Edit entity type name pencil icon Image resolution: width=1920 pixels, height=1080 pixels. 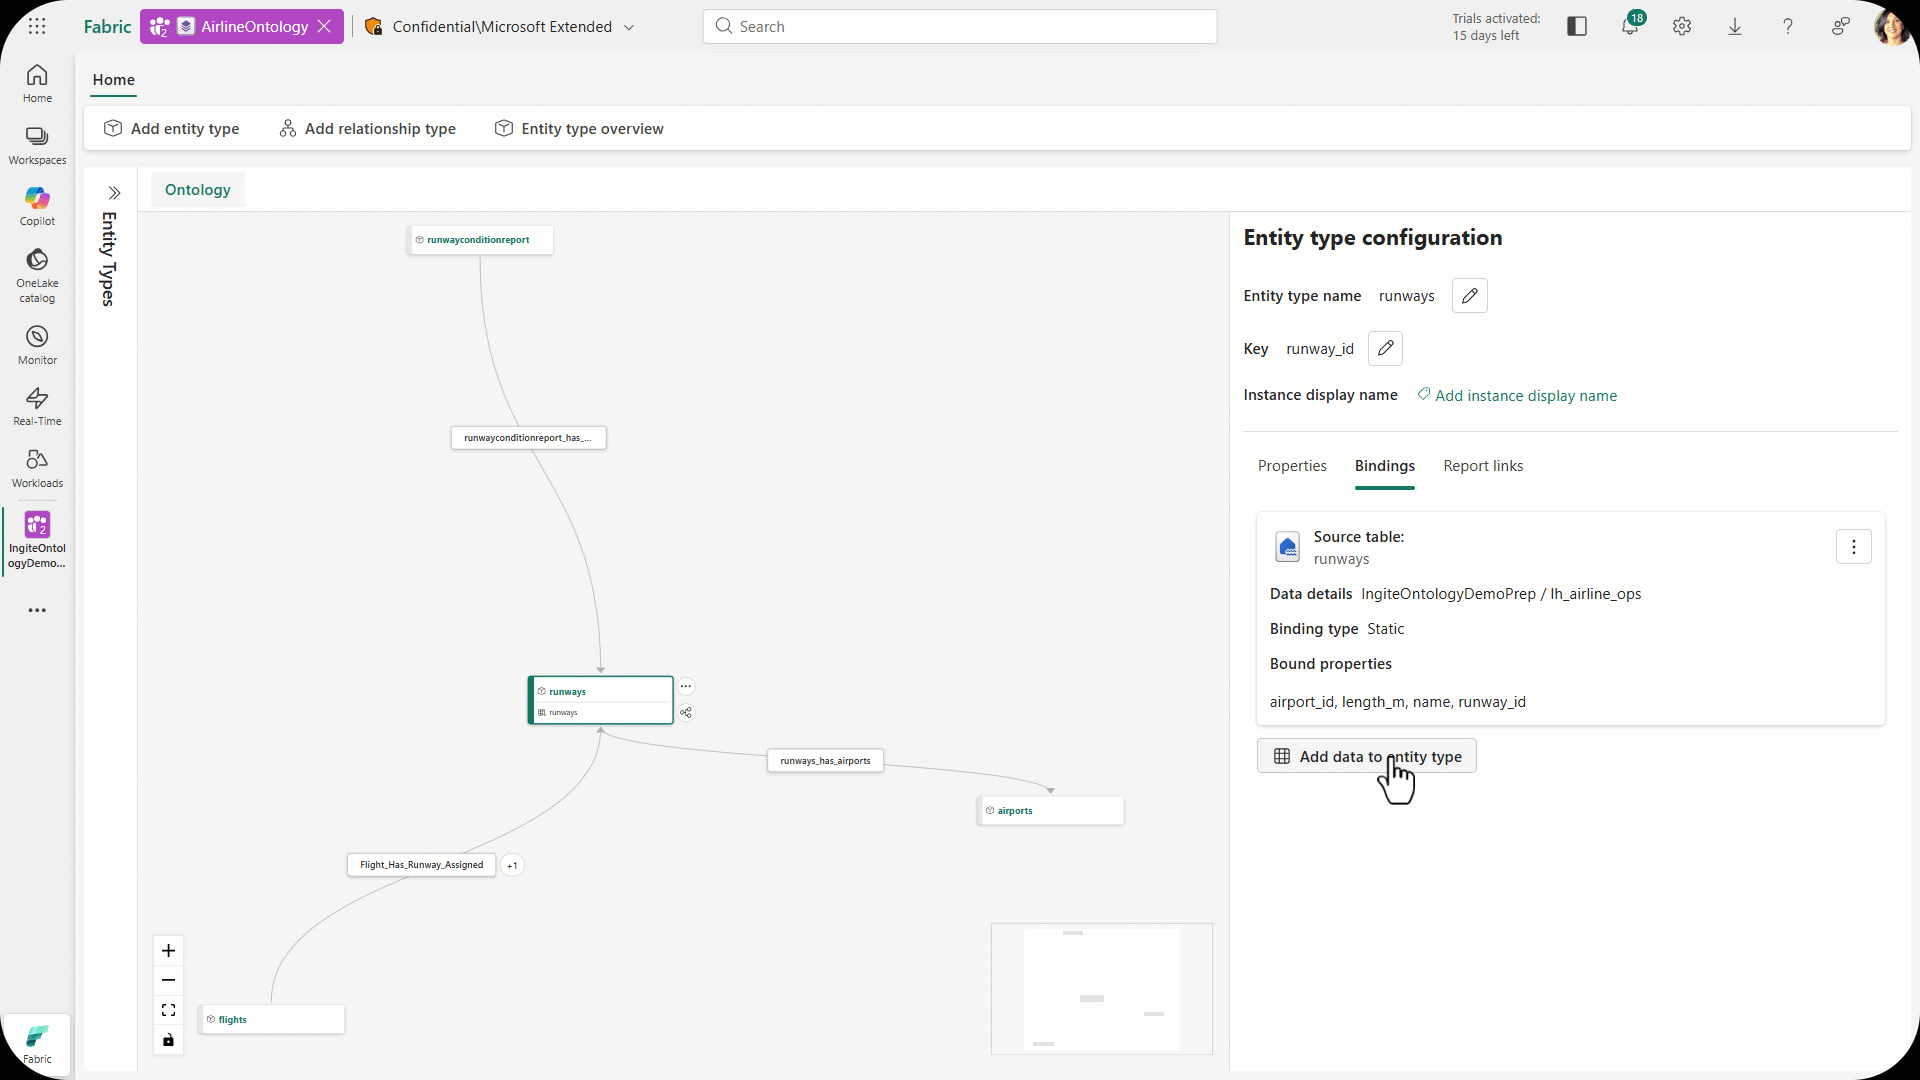tap(1469, 296)
